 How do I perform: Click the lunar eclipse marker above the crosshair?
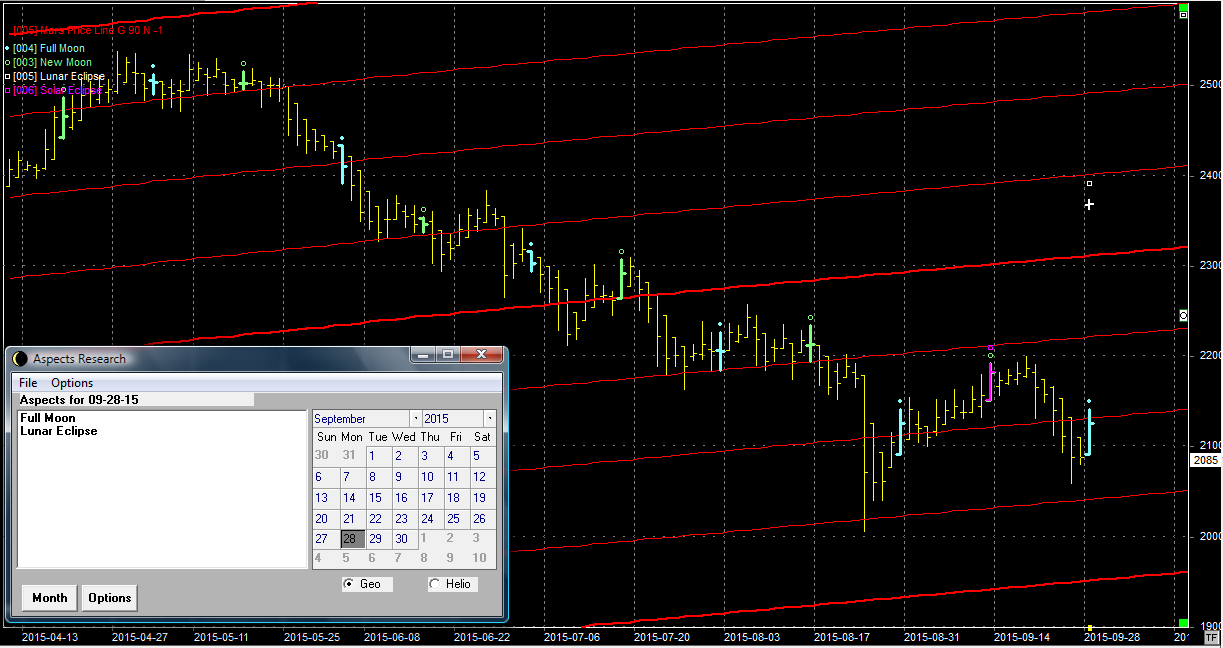tap(1089, 183)
